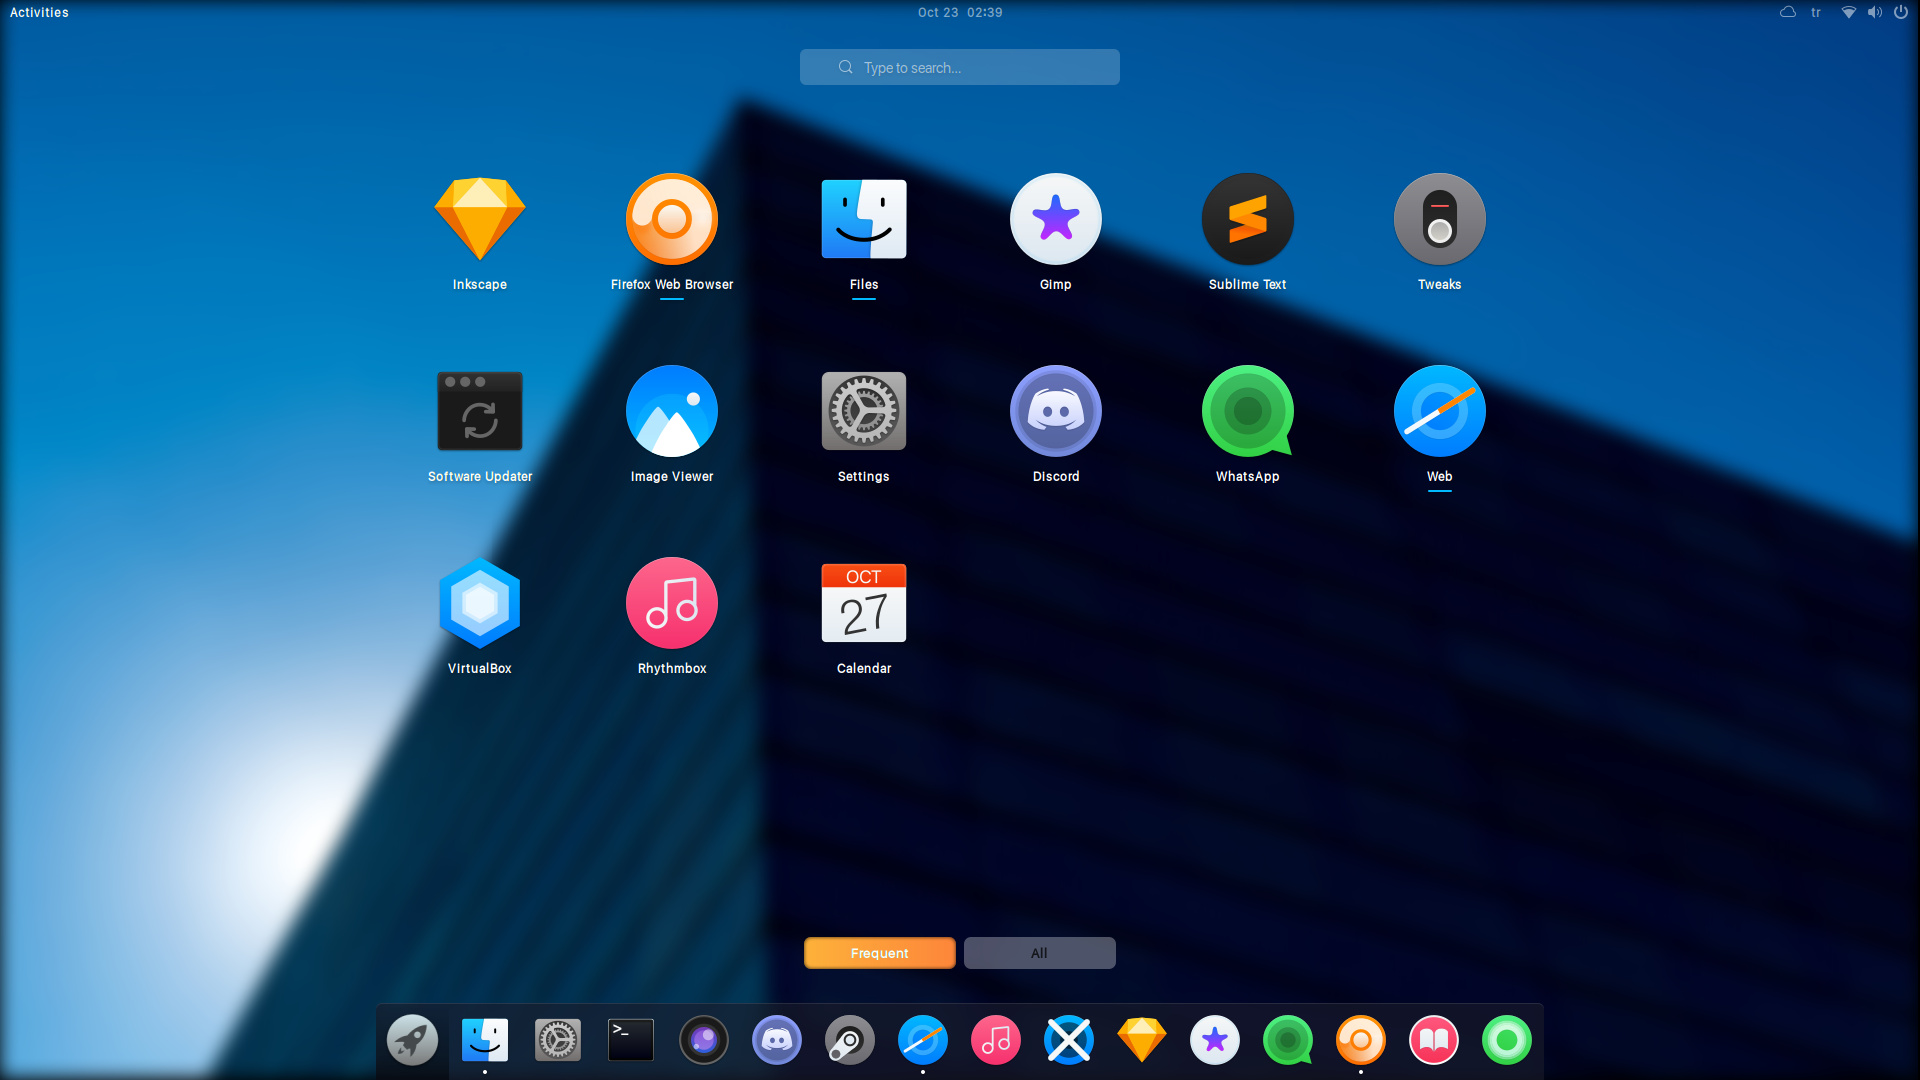This screenshot has height=1080, width=1920.
Task: Open the clock menu showing Oct 23
Action: click(960, 12)
